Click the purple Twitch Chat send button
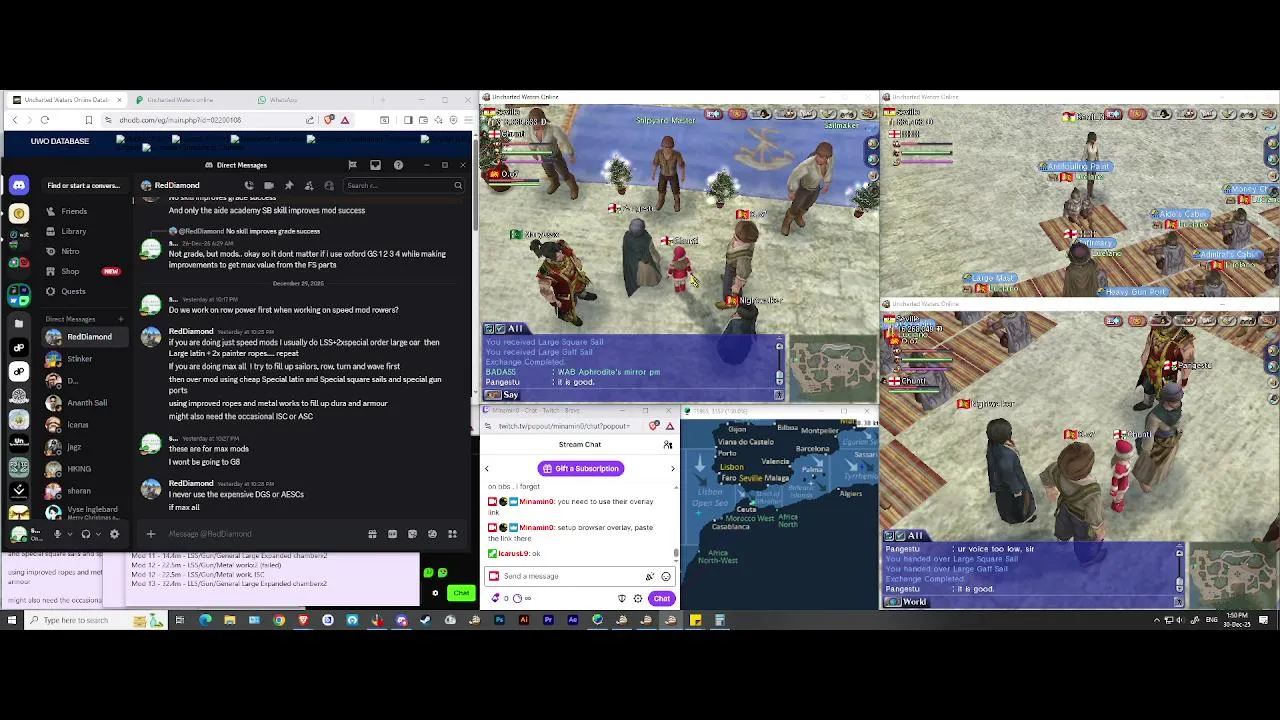This screenshot has width=1280, height=720. click(662, 599)
